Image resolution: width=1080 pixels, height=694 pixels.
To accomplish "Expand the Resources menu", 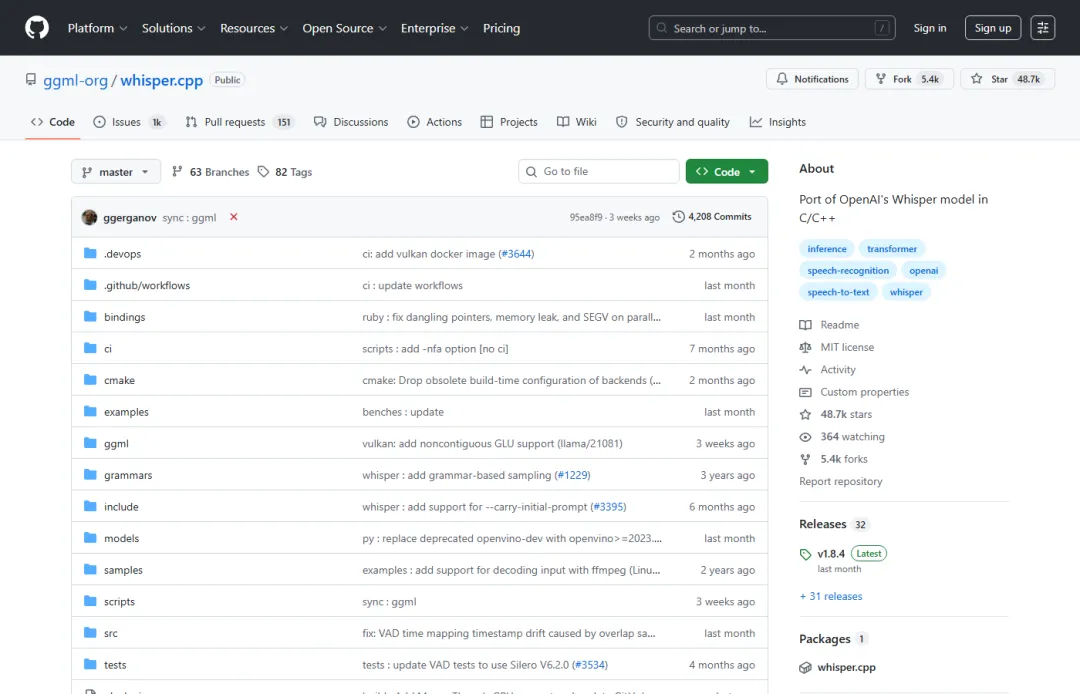I will pos(253,28).
